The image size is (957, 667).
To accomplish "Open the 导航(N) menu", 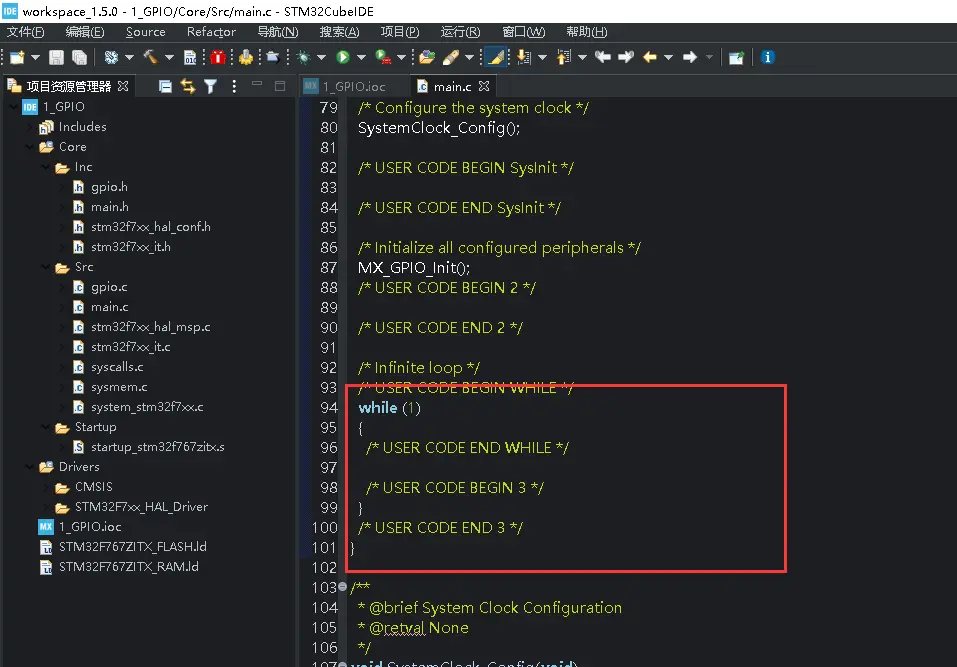I will pyautogui.click(x=278, y=32).
